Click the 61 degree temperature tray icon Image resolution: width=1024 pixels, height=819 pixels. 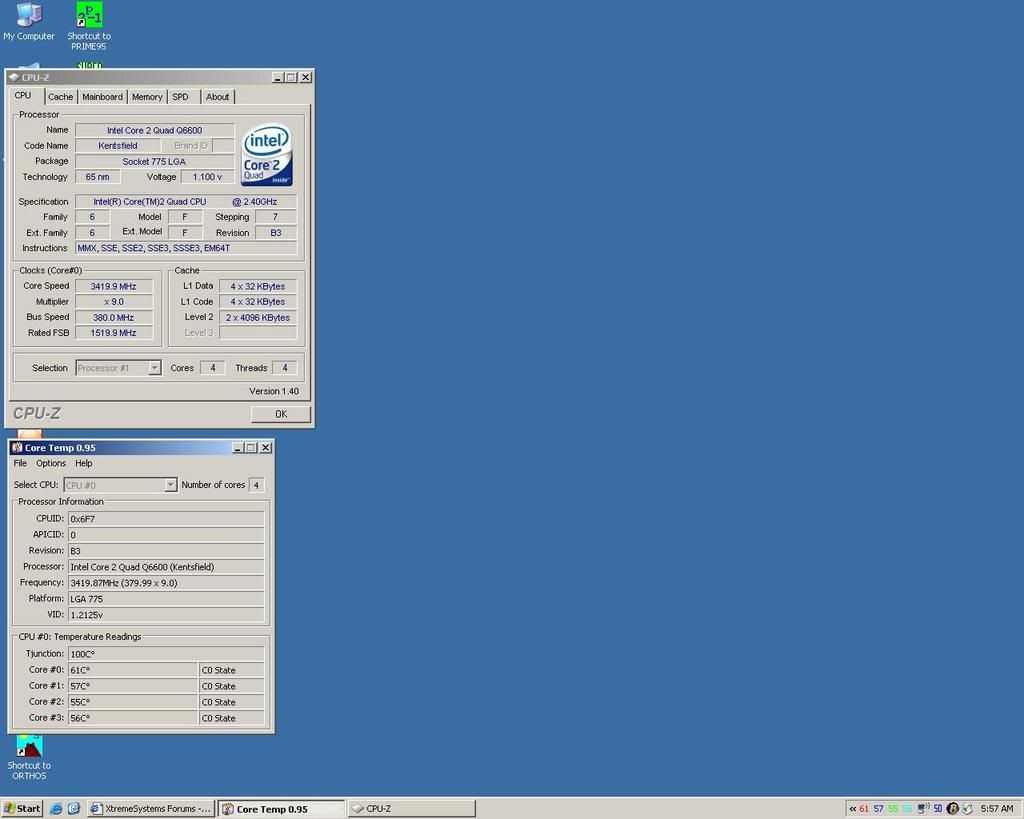click(864, 808)
